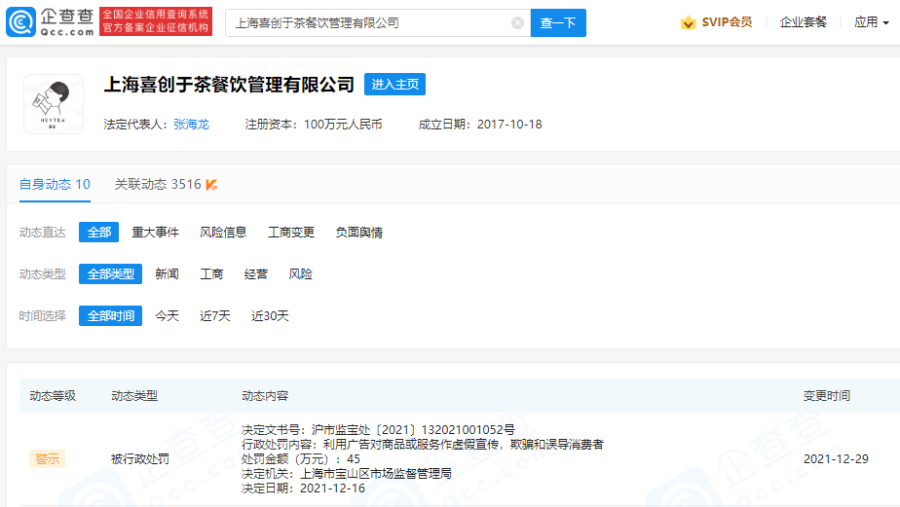Open the 应用 dropdown menu

coord(871,23)
